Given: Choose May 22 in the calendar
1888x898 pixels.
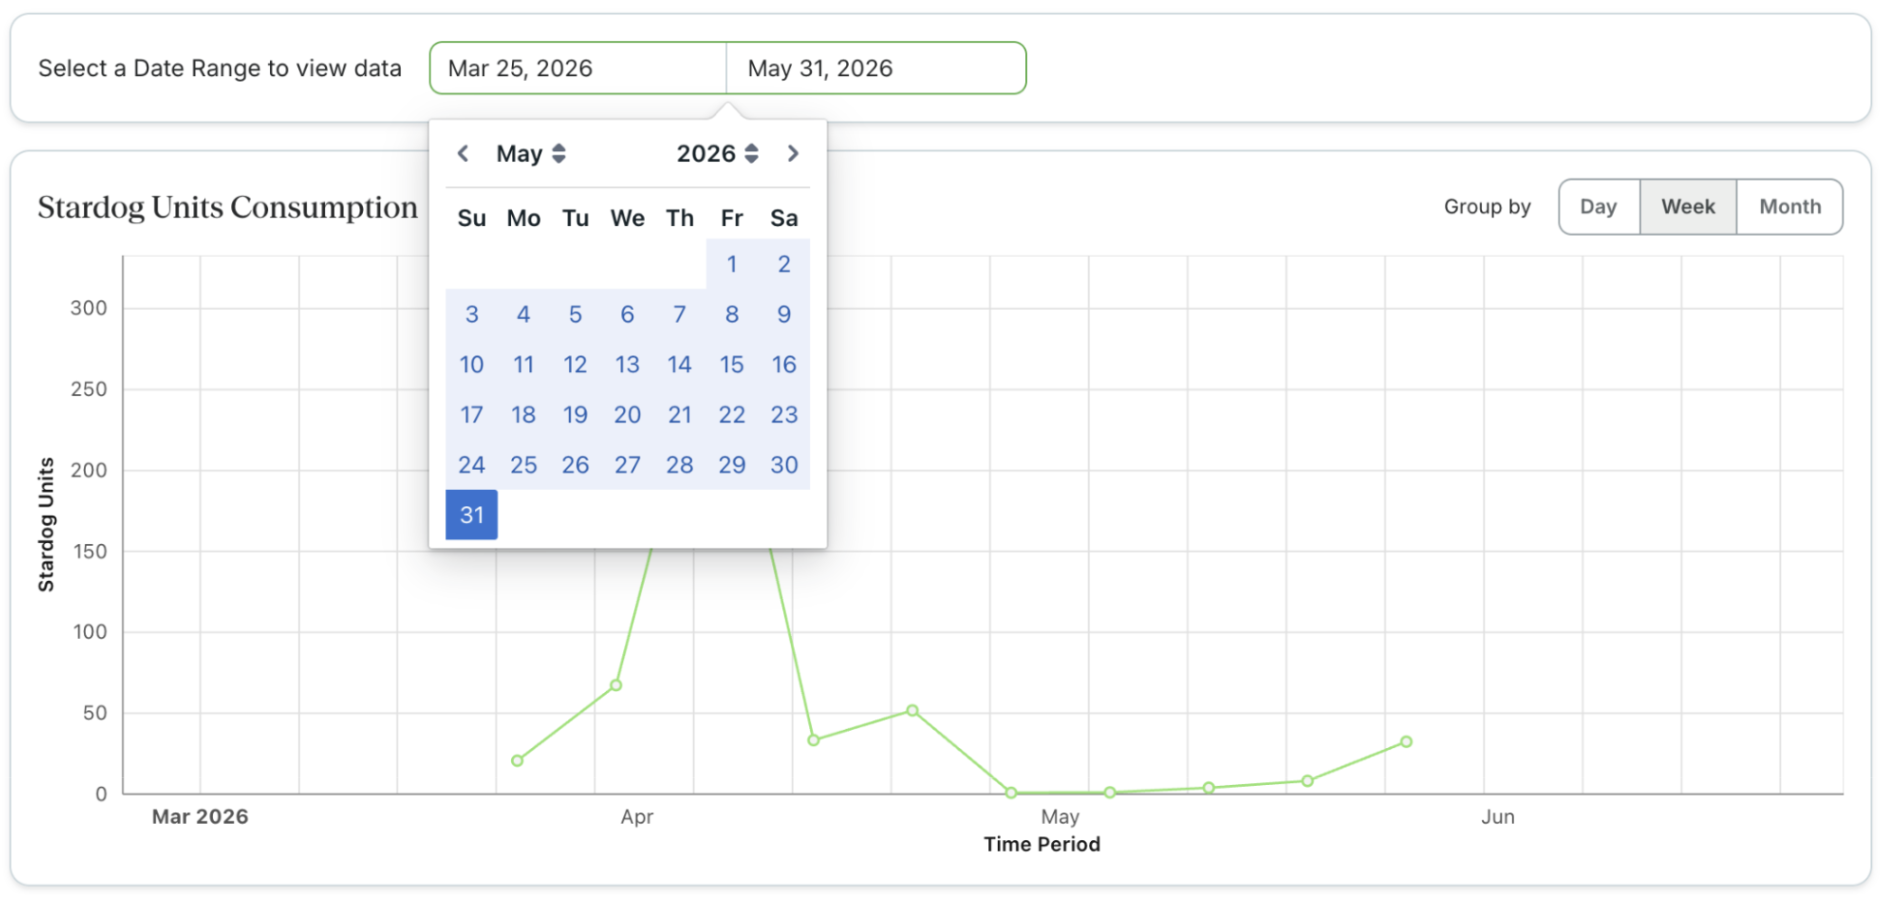Looking at the screenshot, I should [x=732, y=414].
